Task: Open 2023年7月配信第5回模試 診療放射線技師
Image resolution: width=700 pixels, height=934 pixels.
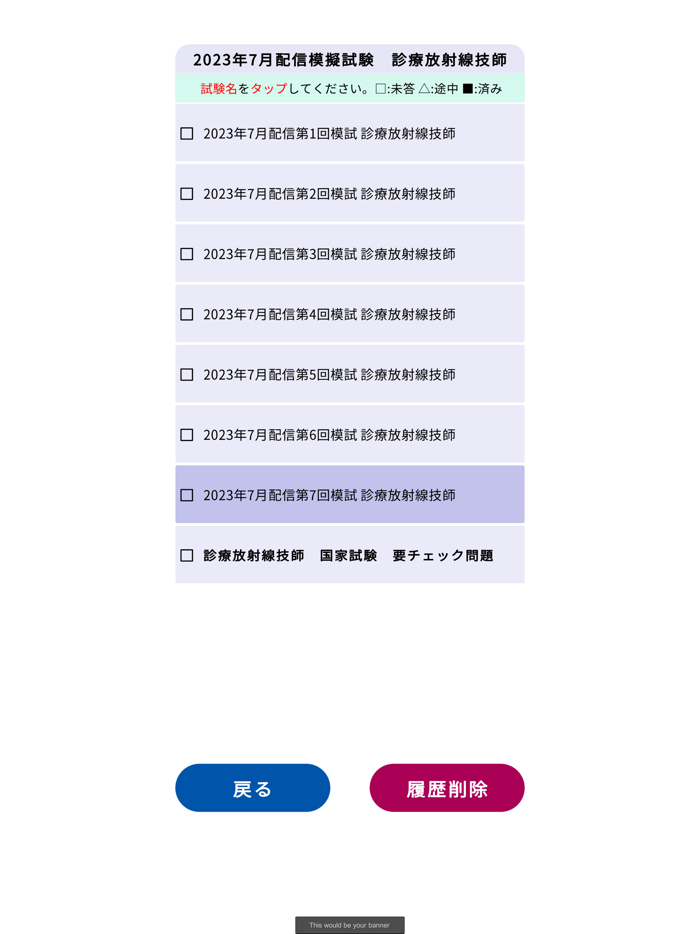Action: point(330,374)
